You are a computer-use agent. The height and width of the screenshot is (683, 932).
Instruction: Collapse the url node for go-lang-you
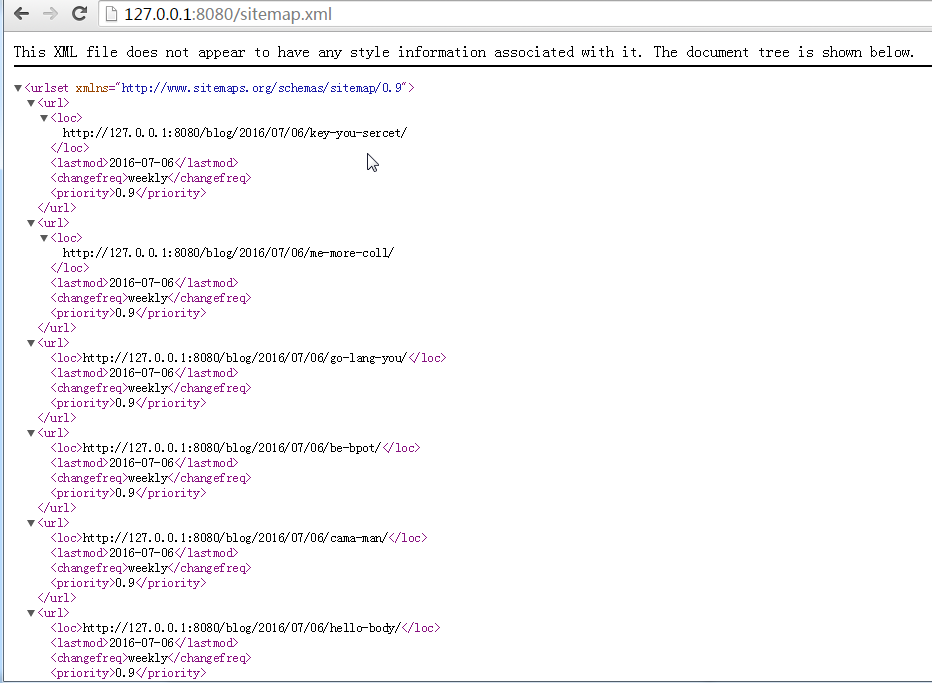coord(31,343)
